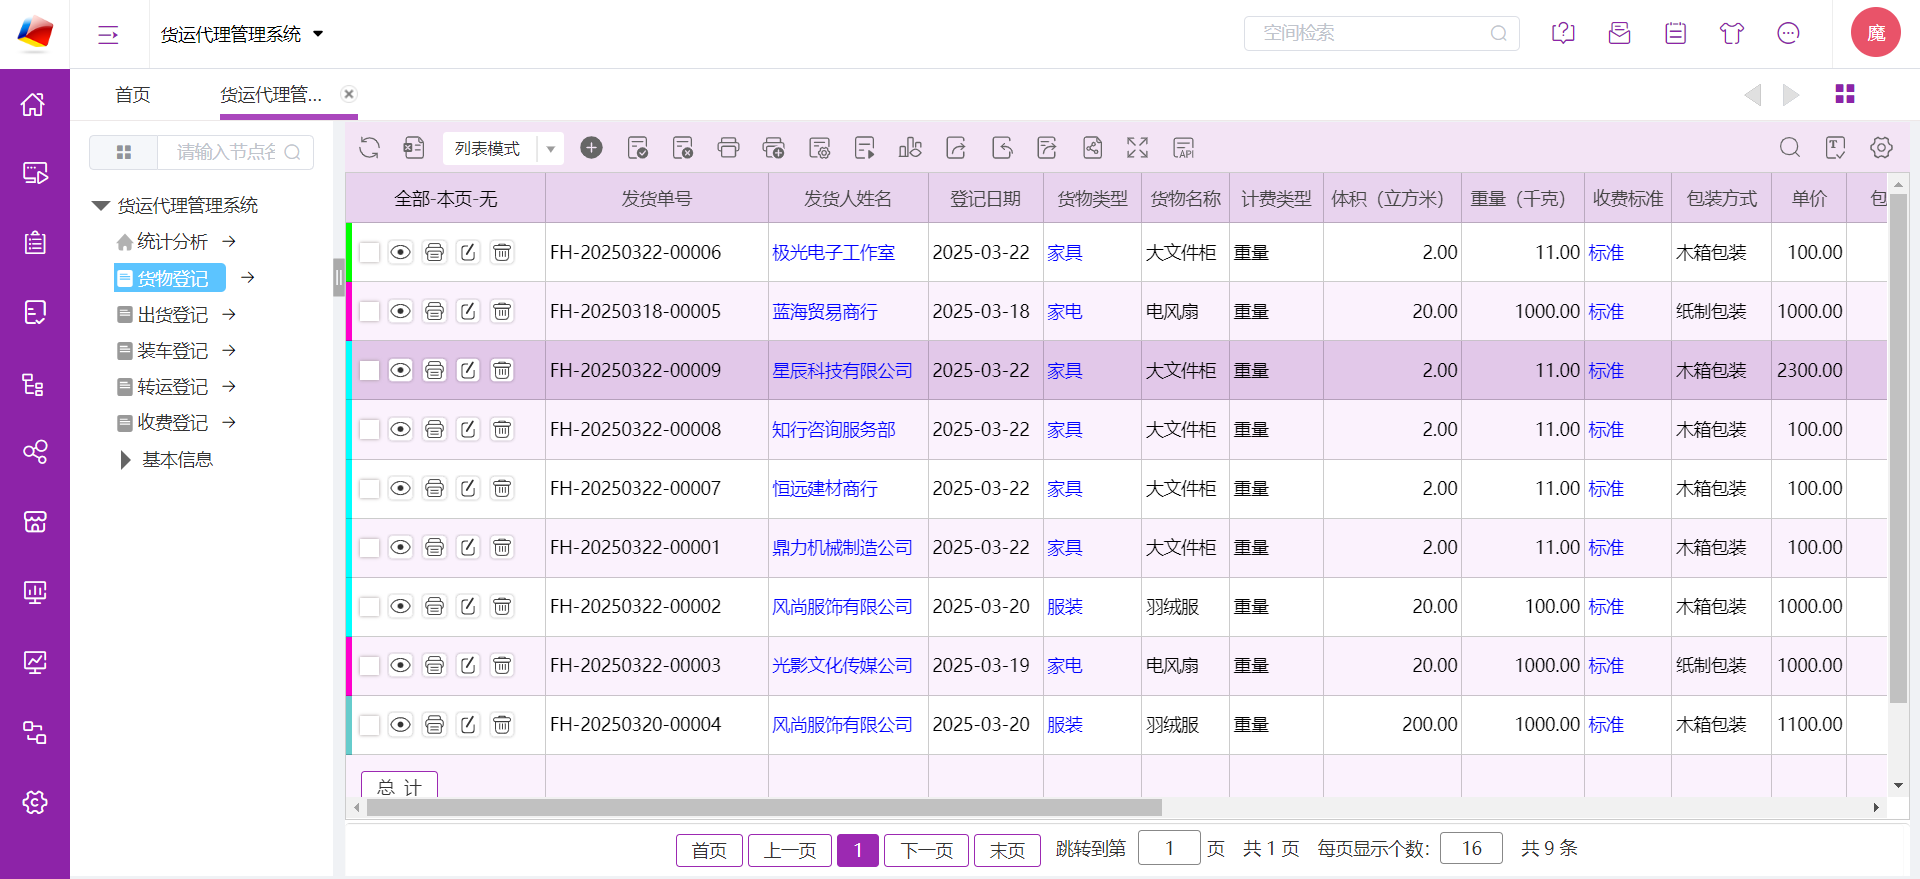Click the arrow beside 收费登记
Image resolution: width=1920 pixels, height=879 pixels.
229,422
